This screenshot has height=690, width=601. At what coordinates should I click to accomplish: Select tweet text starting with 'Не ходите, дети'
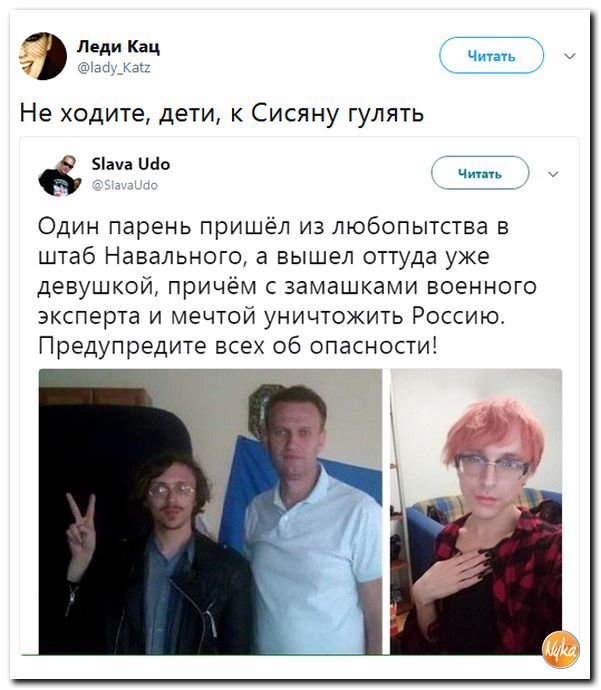(222, 114)
